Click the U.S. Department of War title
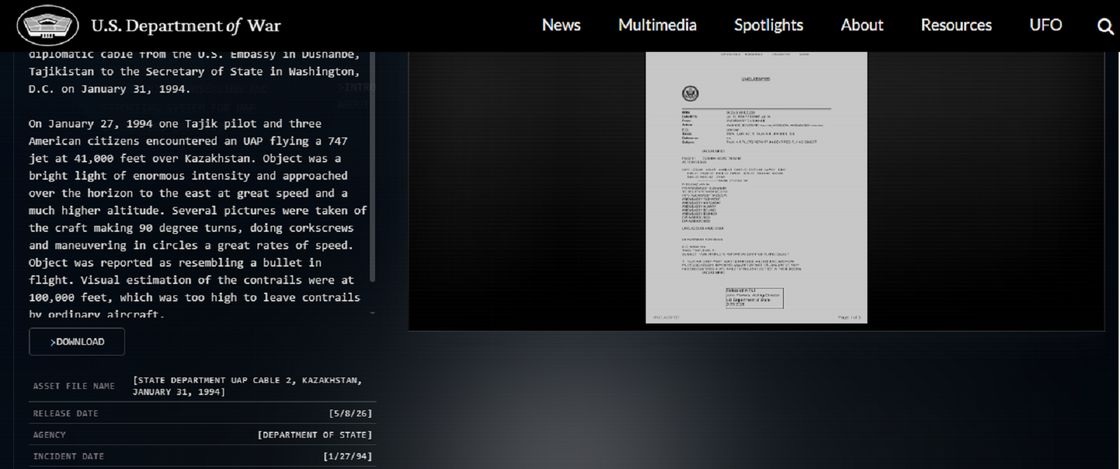Viewport: 1120px width, 469px height. (186, 26)
